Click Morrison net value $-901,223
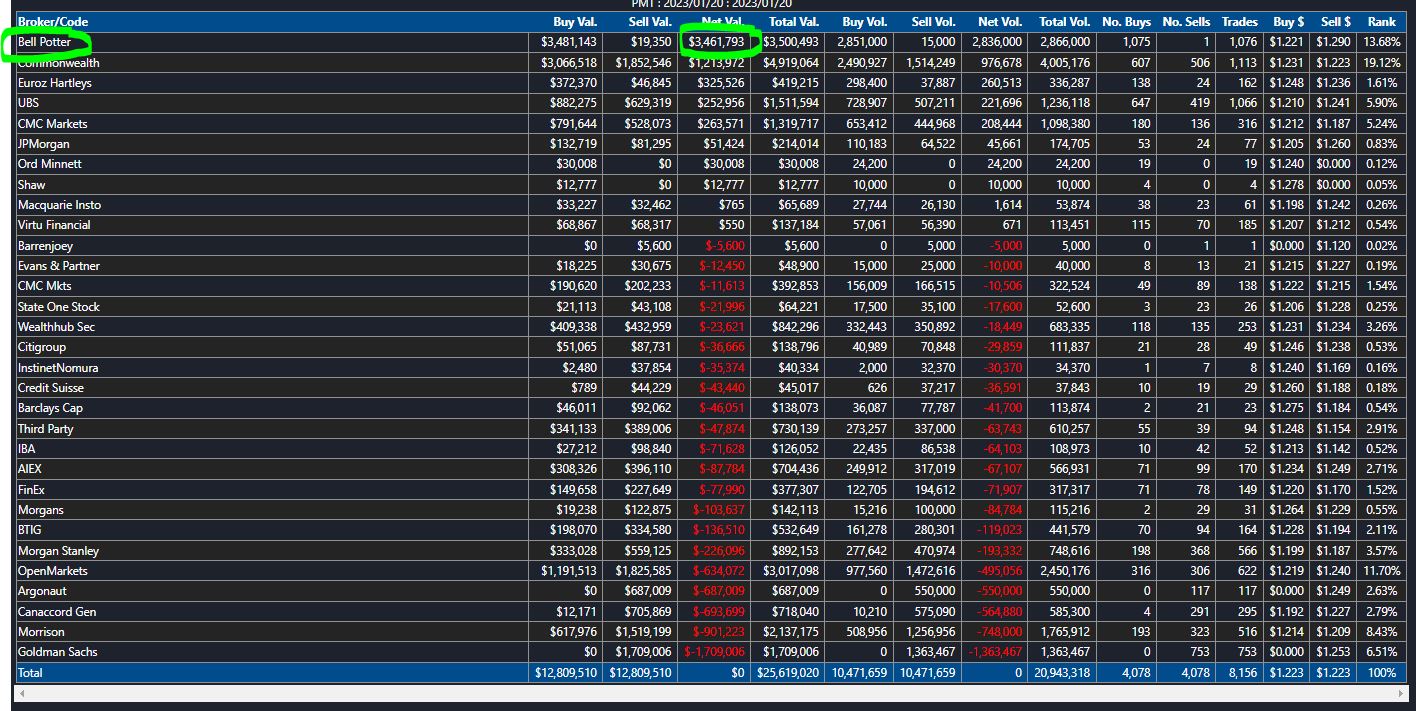Image resolution: width=1416 pixels, height=711 pixels. coord(719,632)
